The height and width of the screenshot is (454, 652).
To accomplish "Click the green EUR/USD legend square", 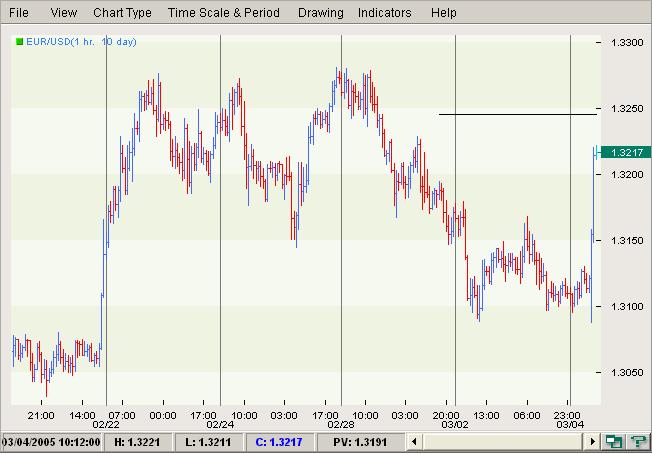I will click(19, 42).
